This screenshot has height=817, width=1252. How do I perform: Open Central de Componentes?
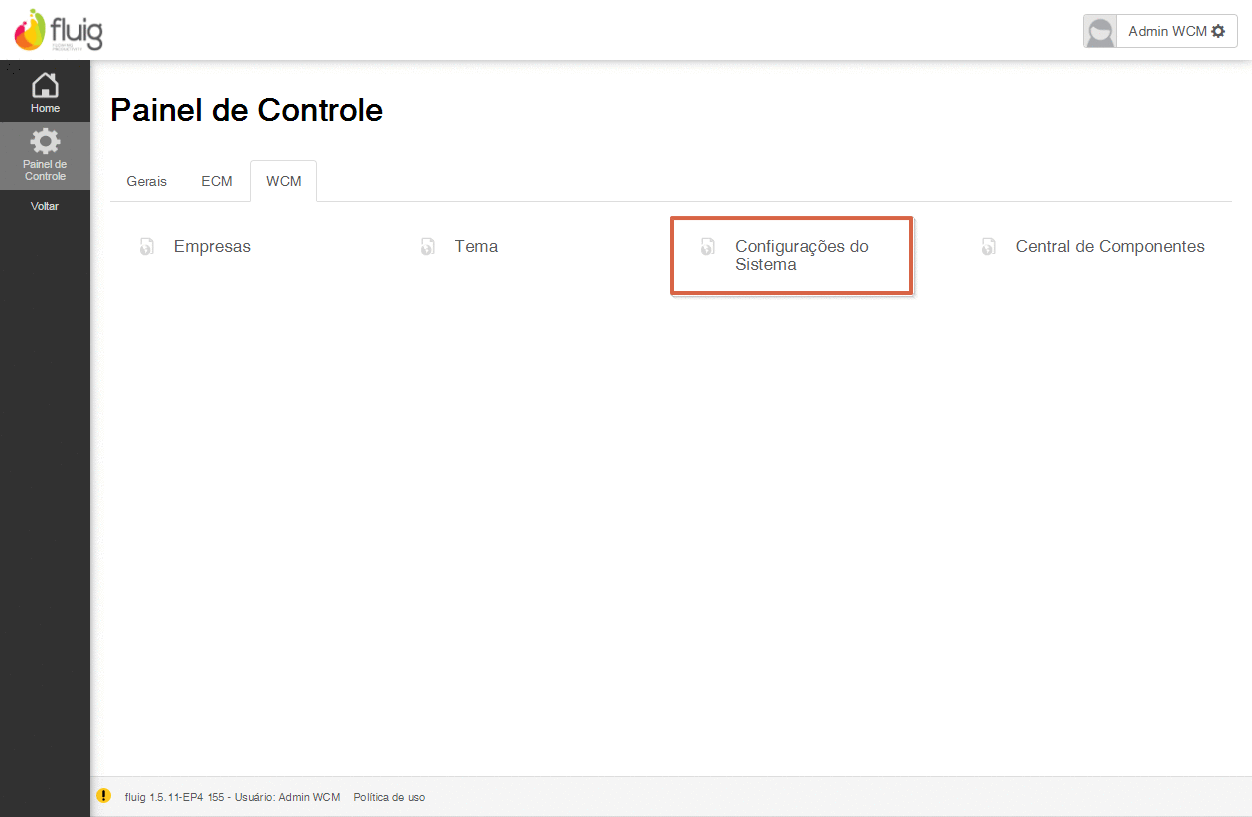1110,246
